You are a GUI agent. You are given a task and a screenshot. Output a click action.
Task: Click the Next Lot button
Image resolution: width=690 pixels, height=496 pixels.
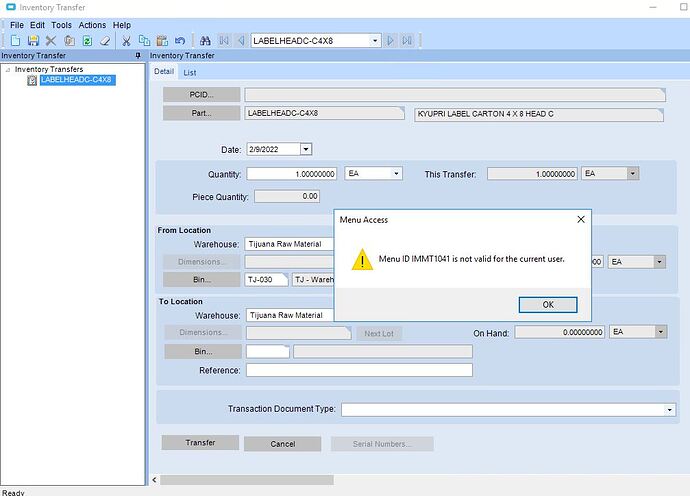tap(379, 334)
